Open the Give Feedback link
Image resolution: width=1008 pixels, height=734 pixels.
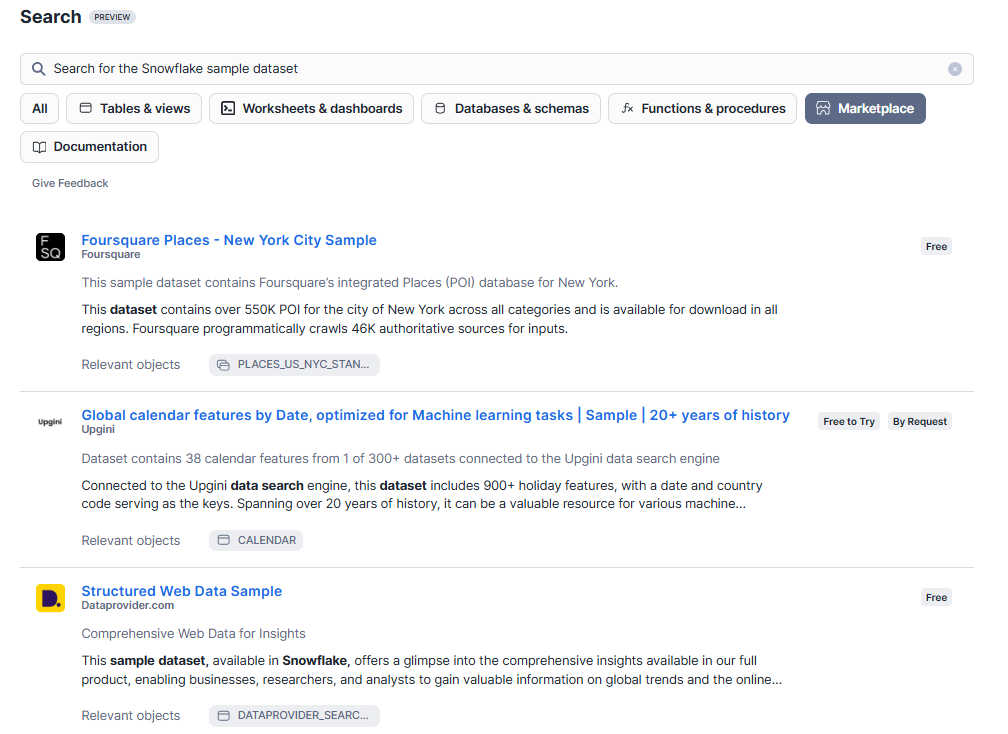[69, 182]
